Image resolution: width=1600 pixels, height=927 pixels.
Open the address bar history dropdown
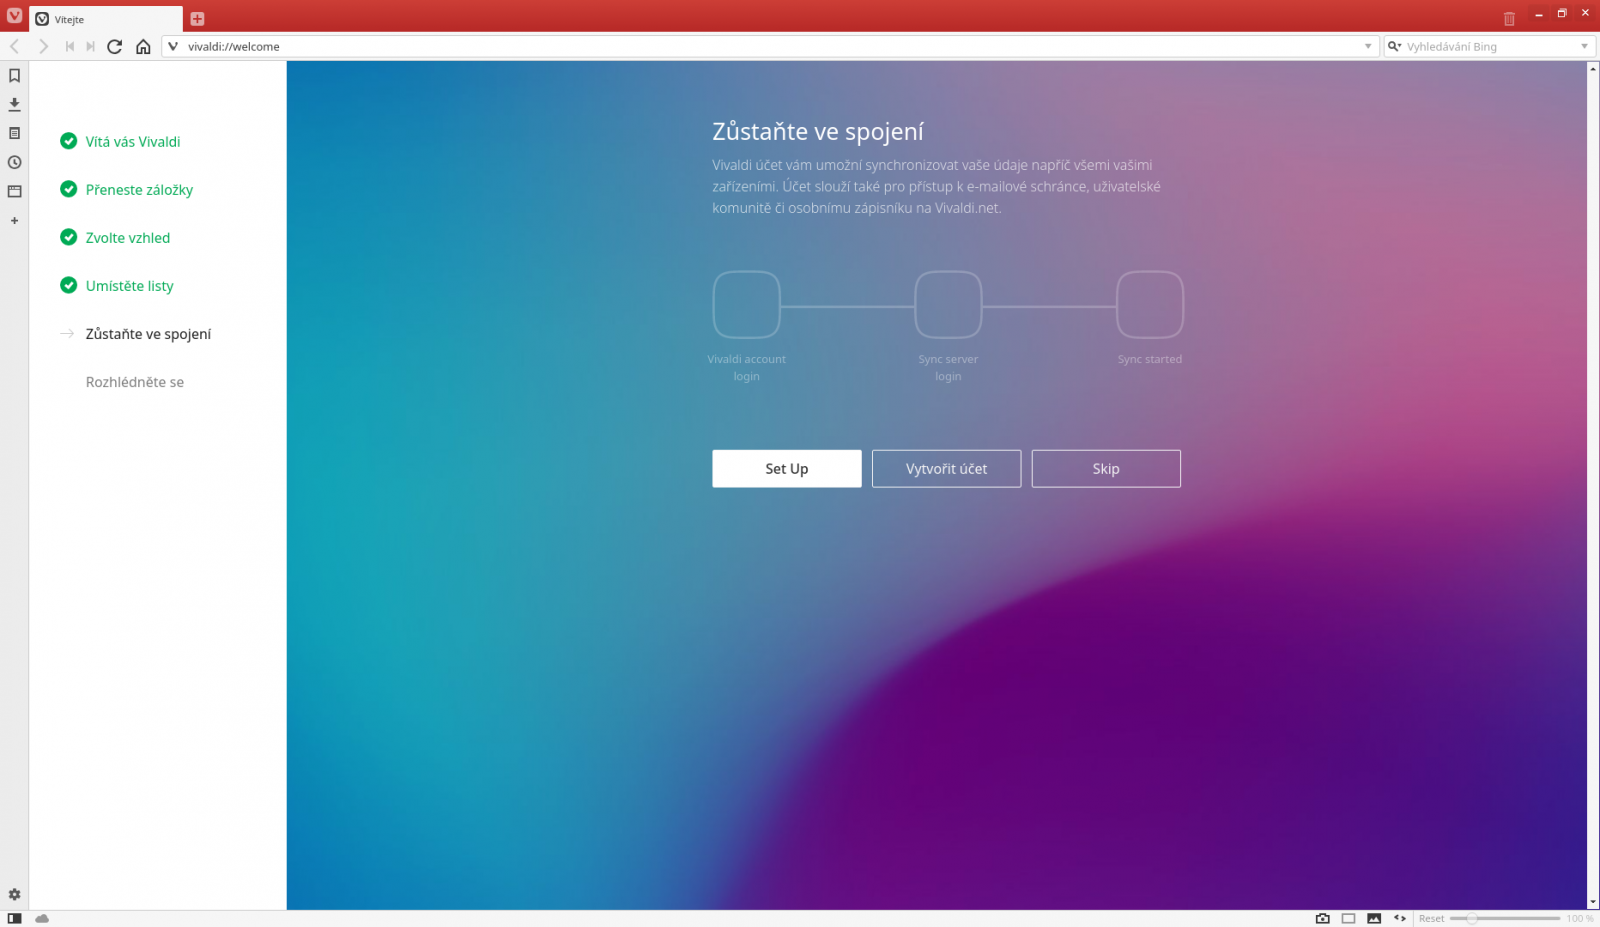1368,46
